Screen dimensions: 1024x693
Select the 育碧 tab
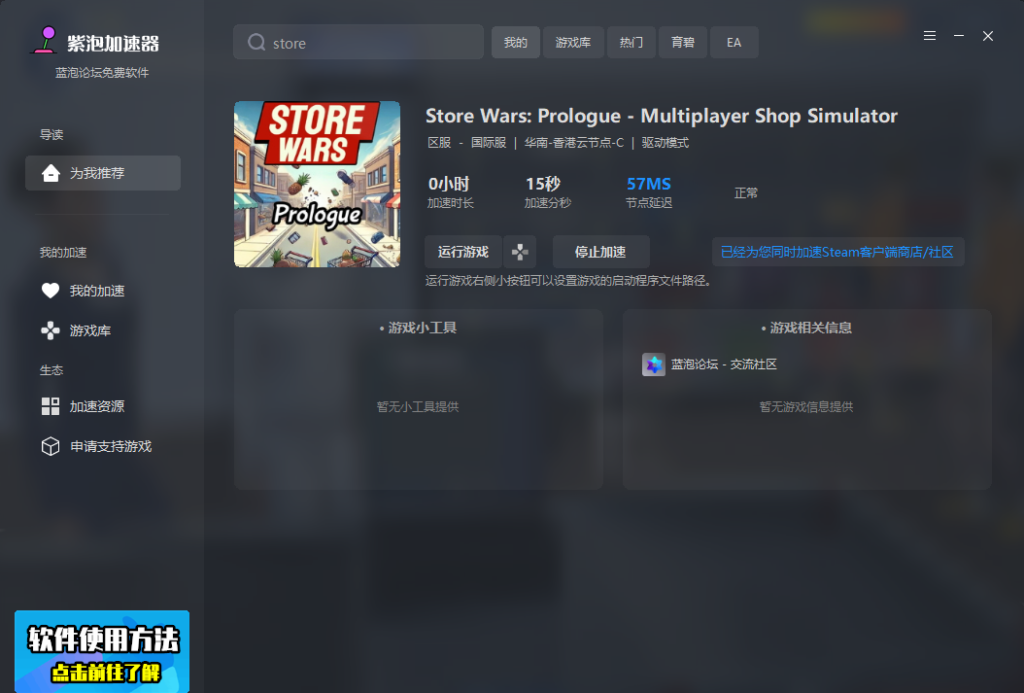click(x=682, y=42)
